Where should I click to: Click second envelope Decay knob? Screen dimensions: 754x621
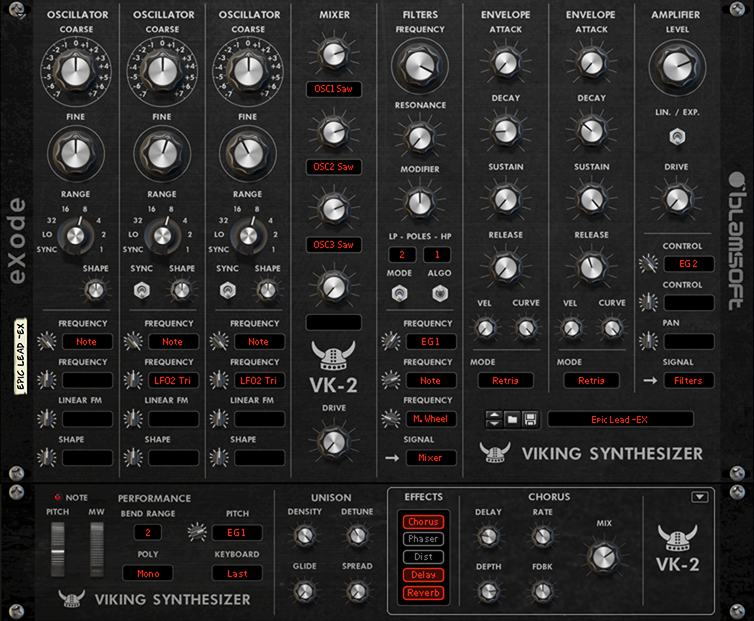coord(591,131)
